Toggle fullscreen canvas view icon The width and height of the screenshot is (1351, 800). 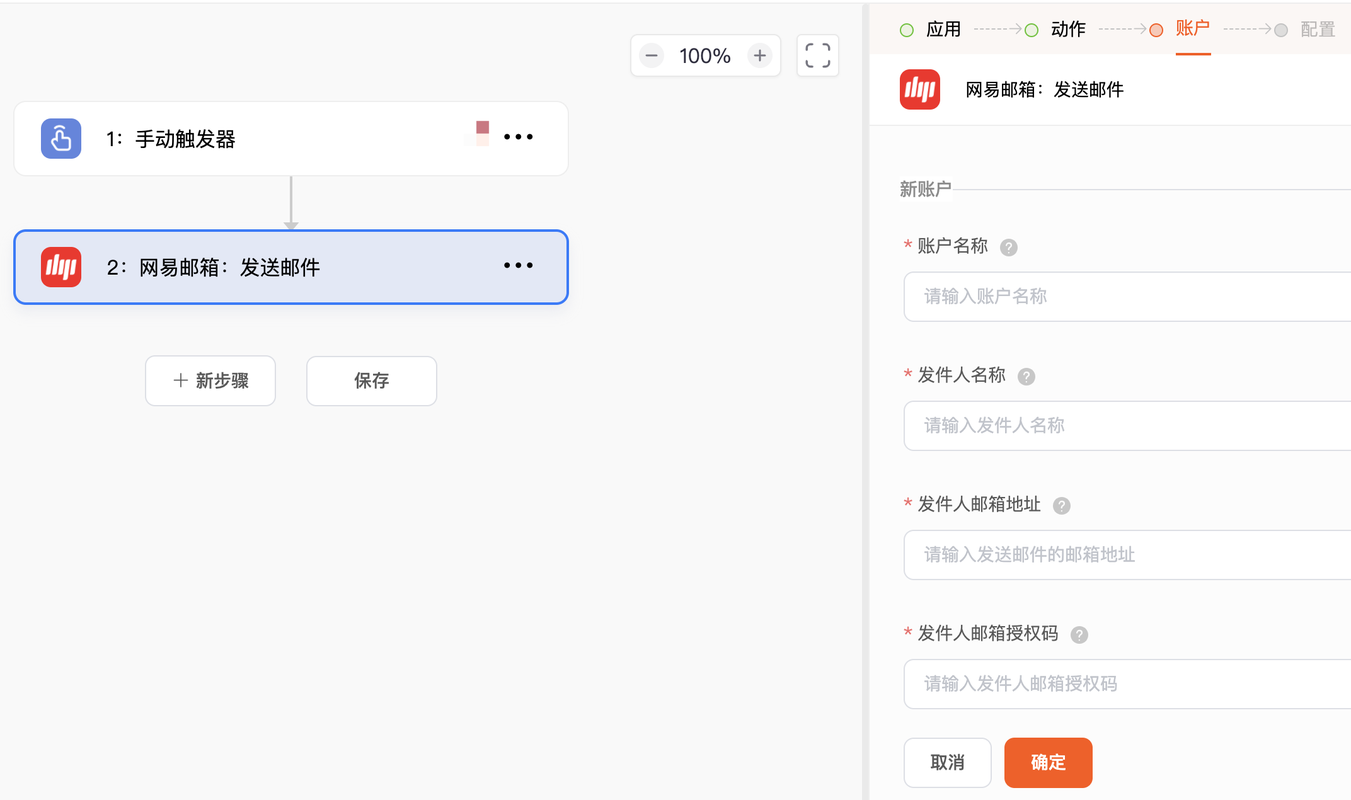tap(818, 56)
